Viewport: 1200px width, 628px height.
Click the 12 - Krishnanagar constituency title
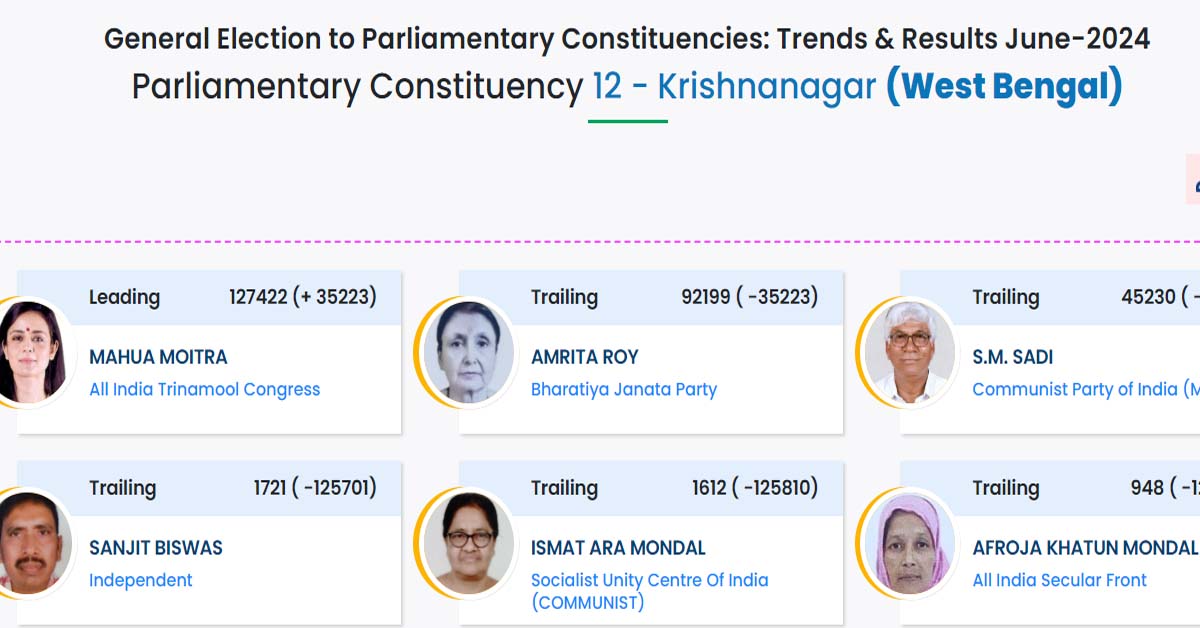(735, 87)
